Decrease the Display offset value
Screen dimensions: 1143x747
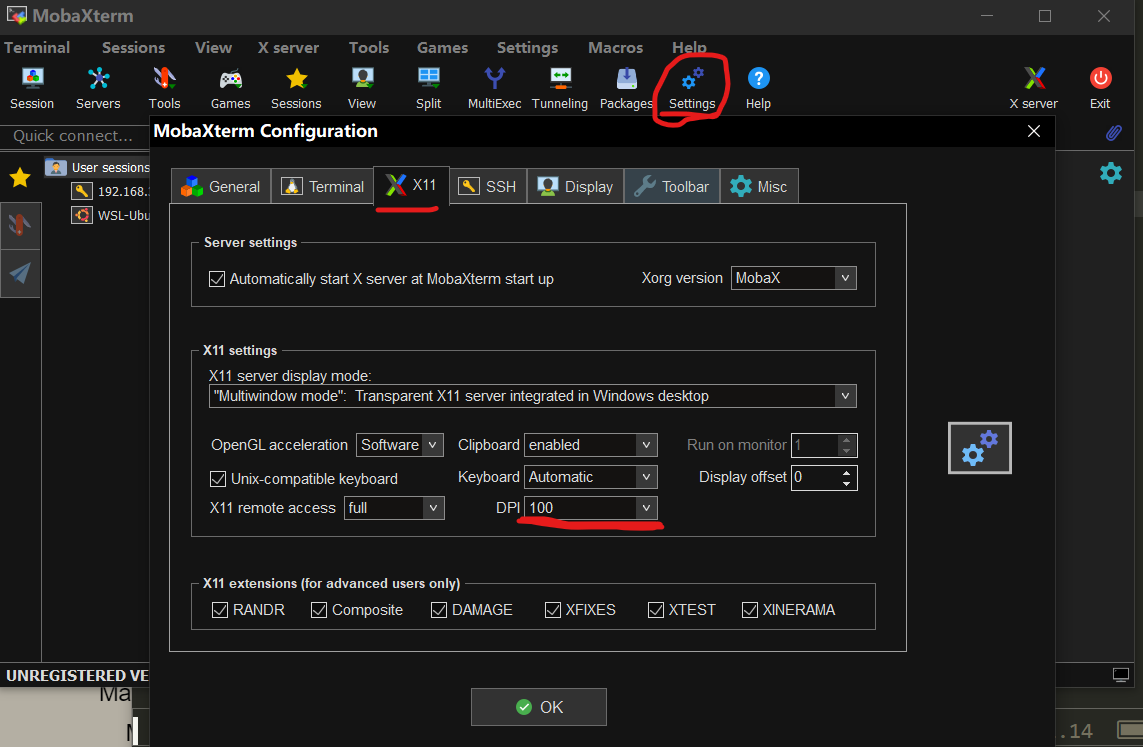(x=846, y=483)
